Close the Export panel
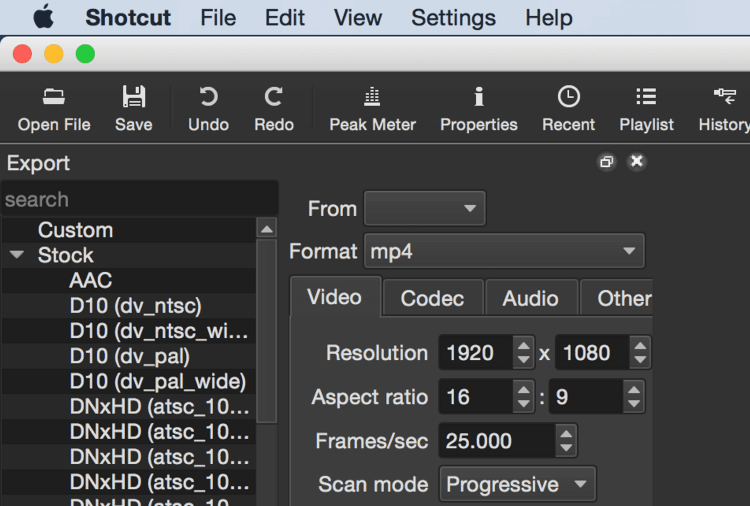 coord(637,162)
